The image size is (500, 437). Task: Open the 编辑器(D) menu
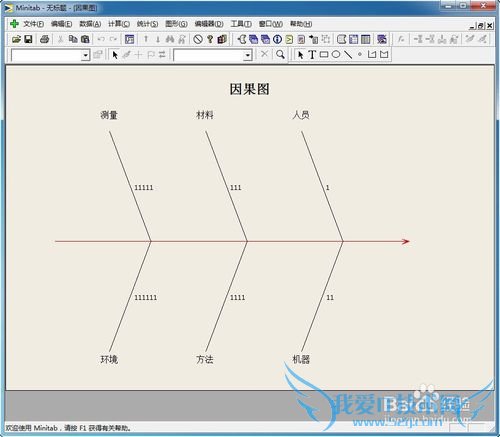point(209,24)
